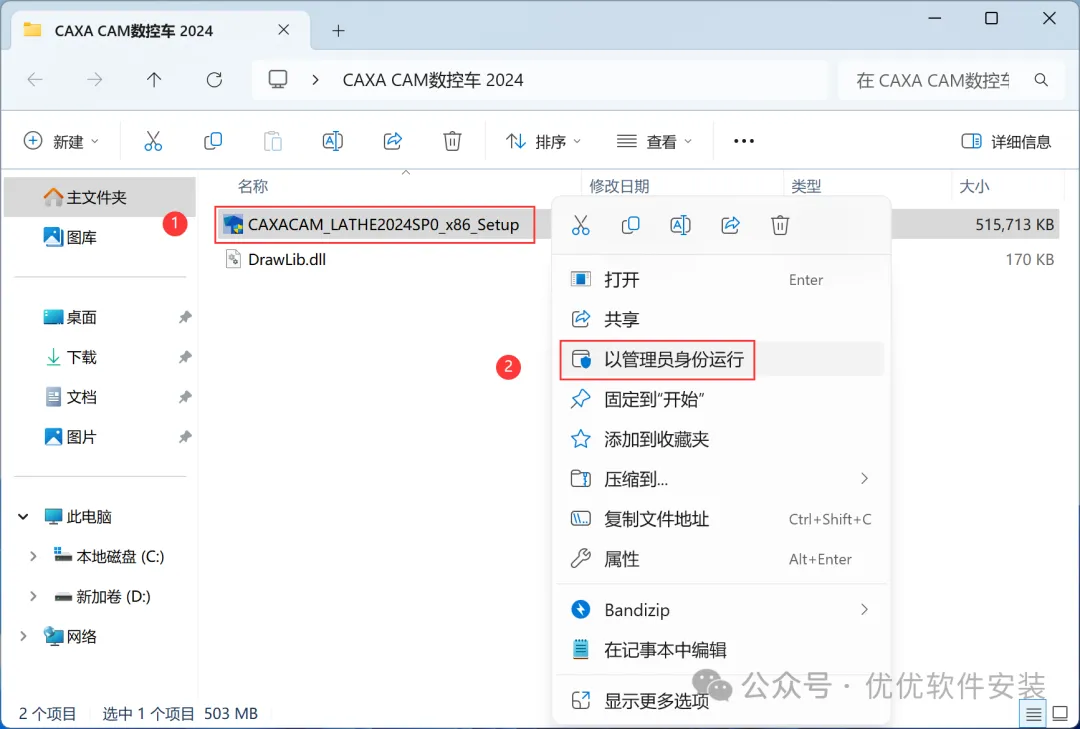
Task: Refresh the current folder view
Action: (214, 80)
